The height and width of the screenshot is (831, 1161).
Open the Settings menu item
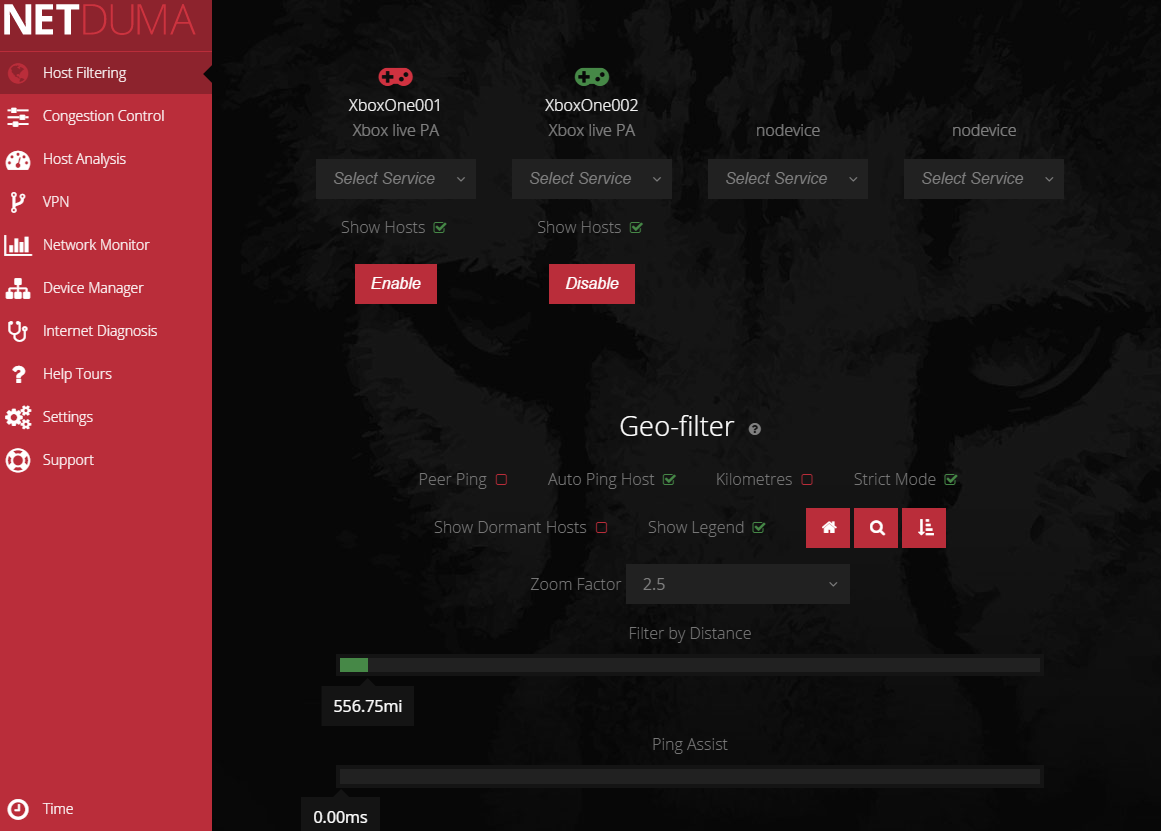coord(106,416)
